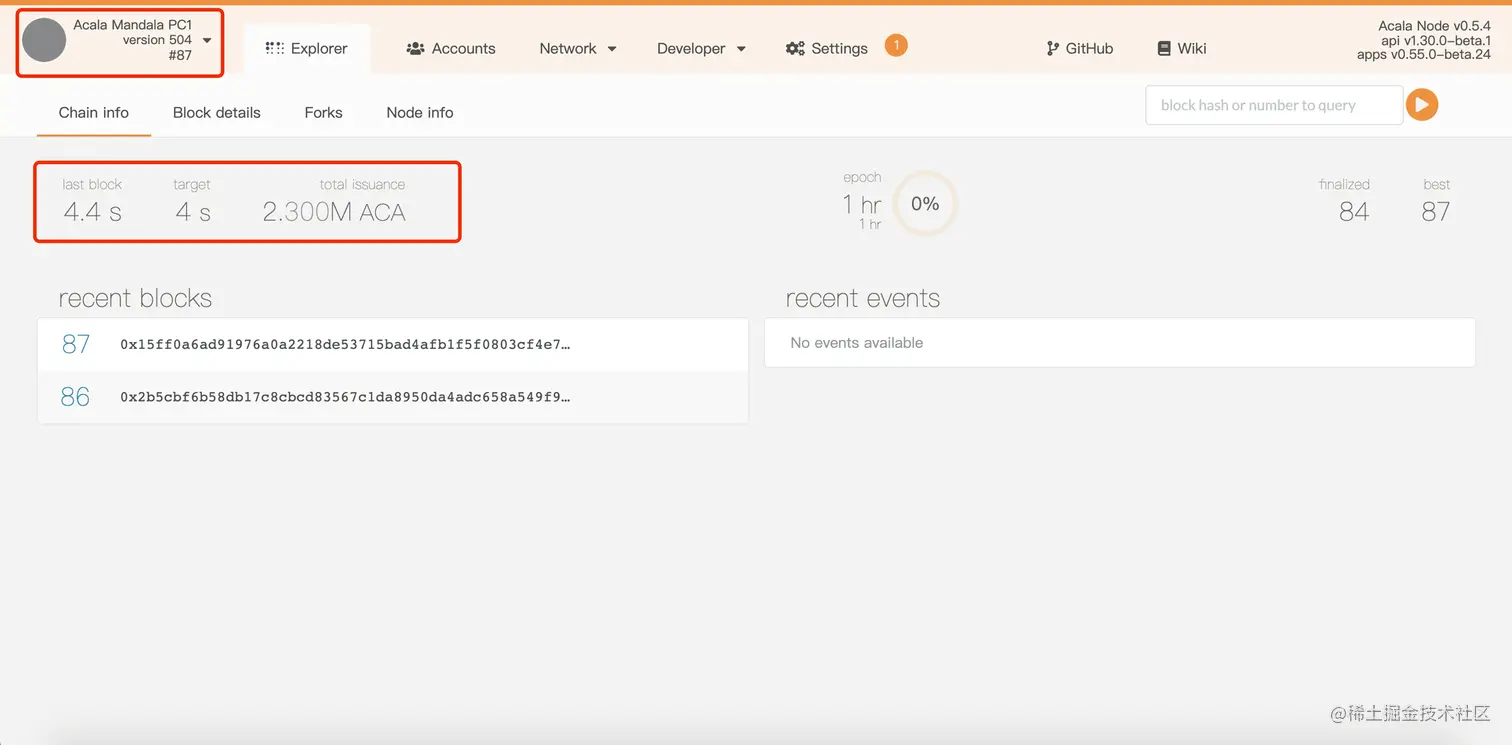Click the Wiki book icon
1512x745 pixels.
(x=1164, y=48)
